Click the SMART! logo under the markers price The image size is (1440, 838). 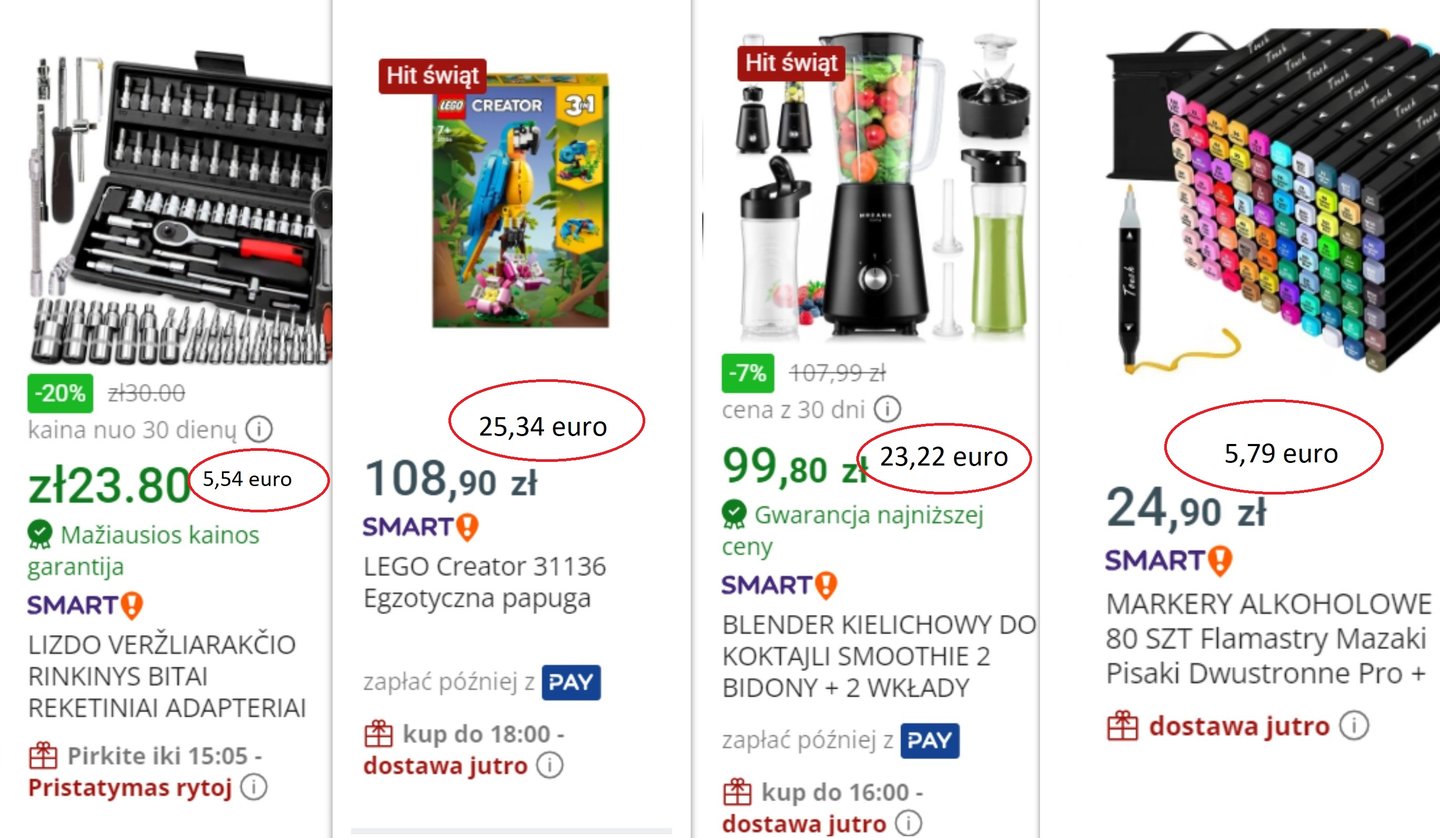1169,560
